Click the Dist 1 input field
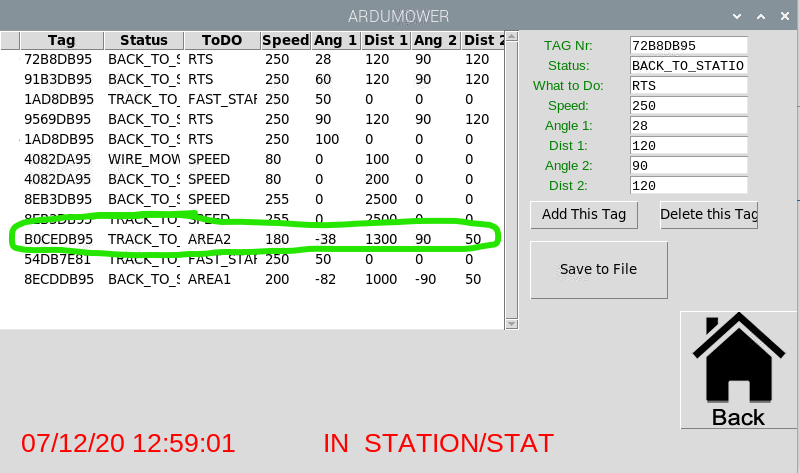The height and width of the screenshot is (473, 800). tap(688, 145)
